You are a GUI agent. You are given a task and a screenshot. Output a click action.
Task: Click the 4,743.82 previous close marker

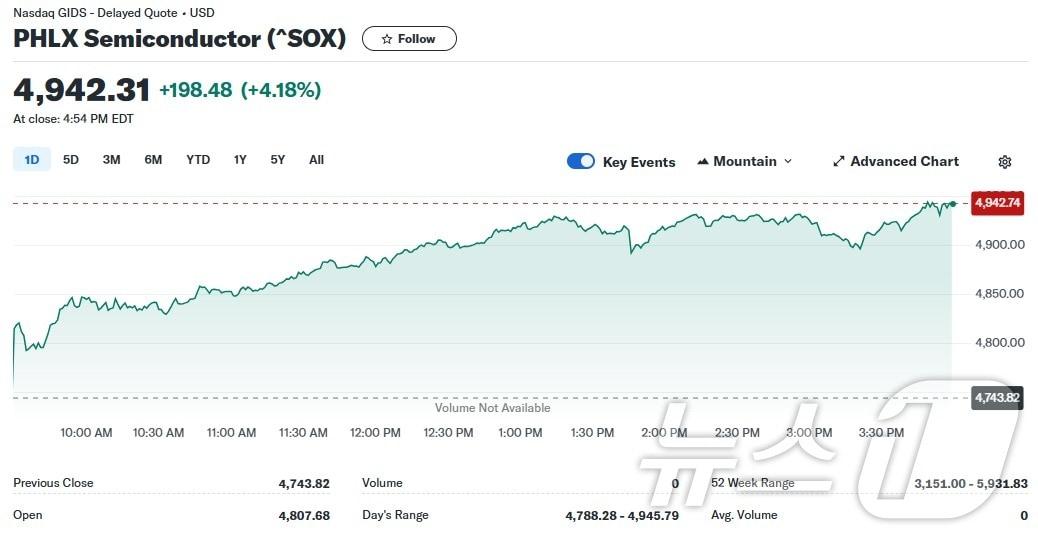pyautogui.click(x=997, y=398)
